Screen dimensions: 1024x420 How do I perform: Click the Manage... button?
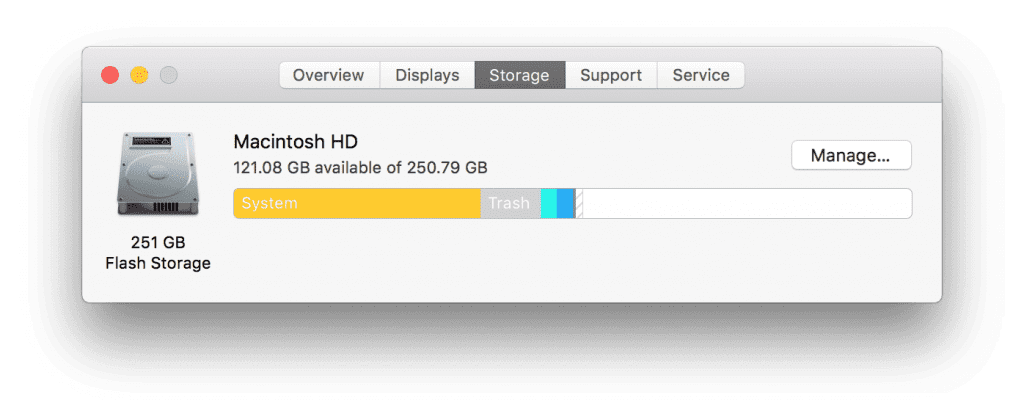851,155
